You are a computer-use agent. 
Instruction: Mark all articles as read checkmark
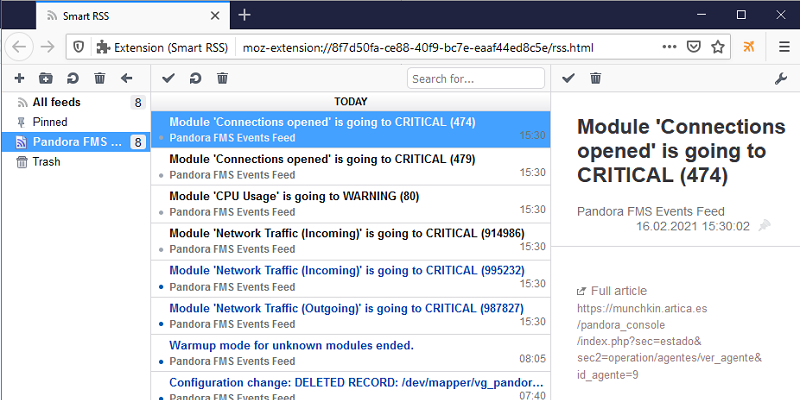pos(168,78)
